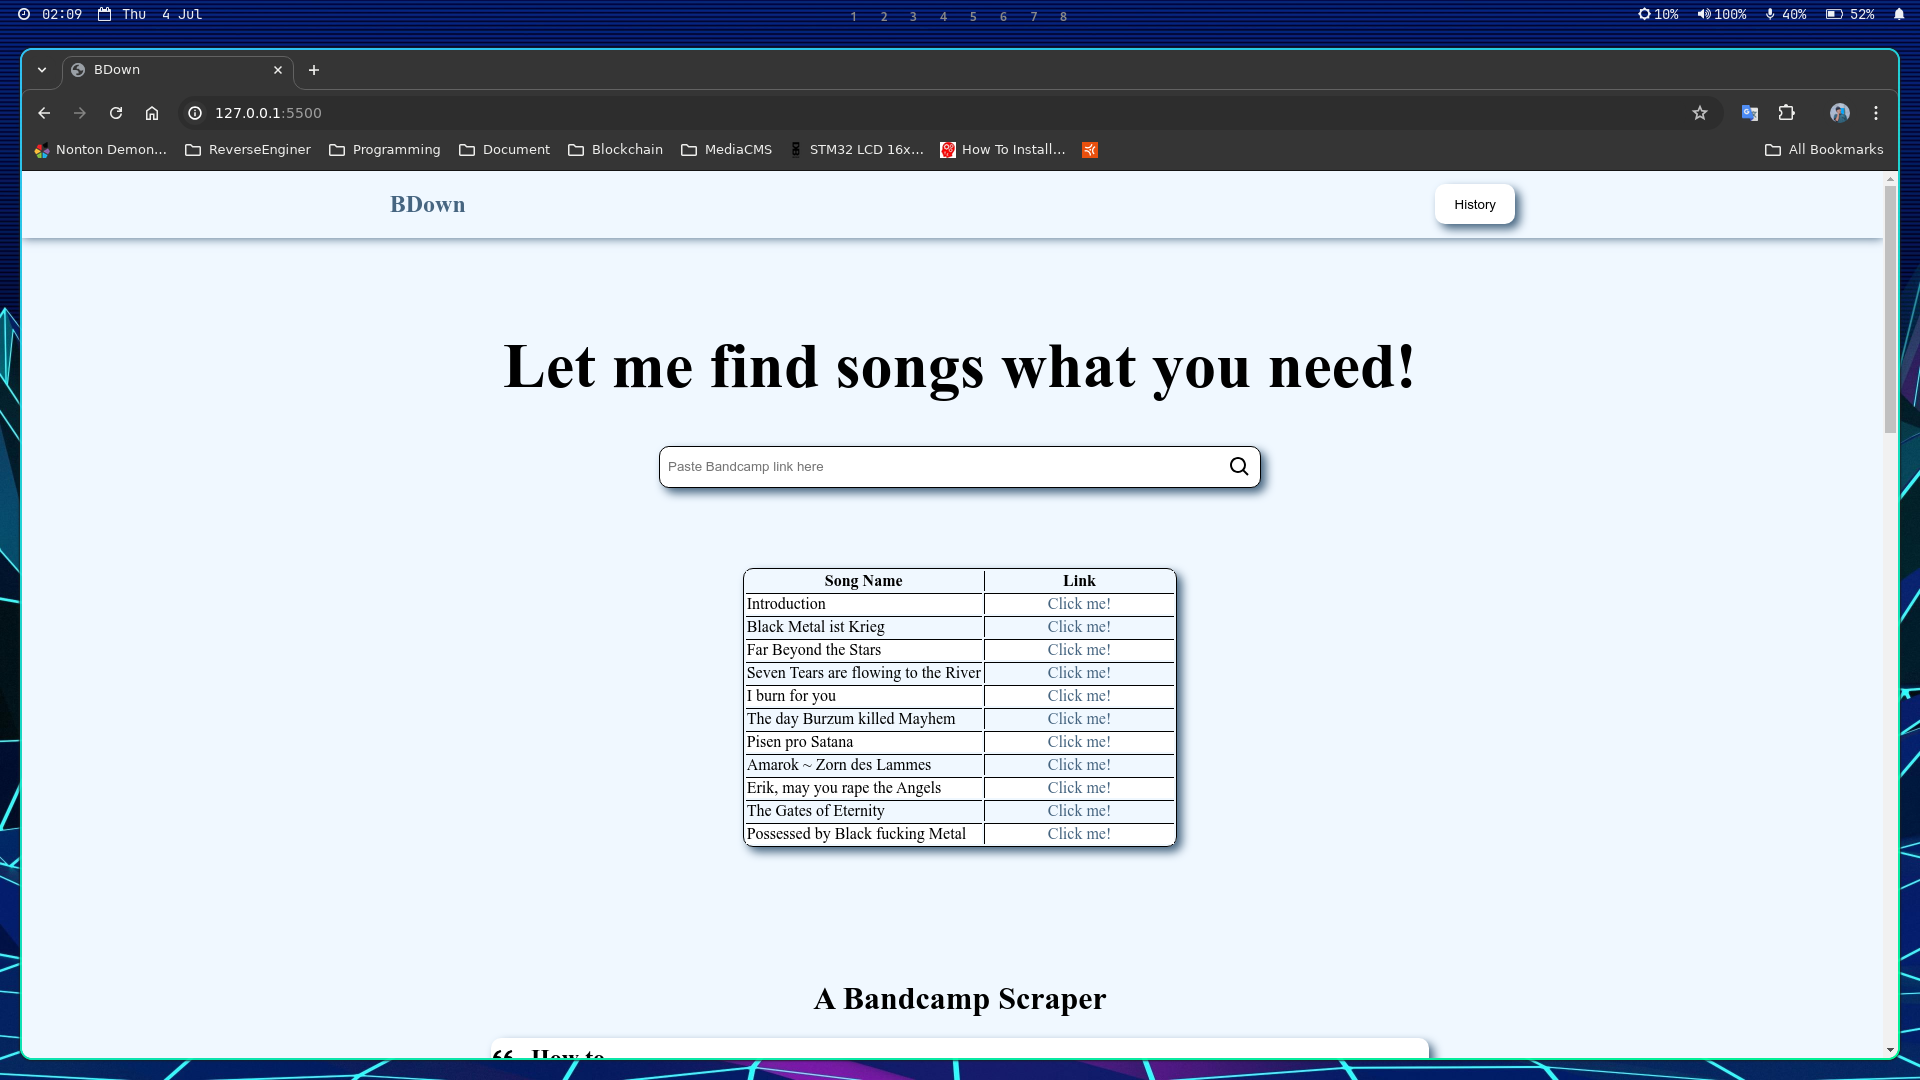Bookmark this page using the star icon
The image size is (1920, 1080).
pos(1699,113)
